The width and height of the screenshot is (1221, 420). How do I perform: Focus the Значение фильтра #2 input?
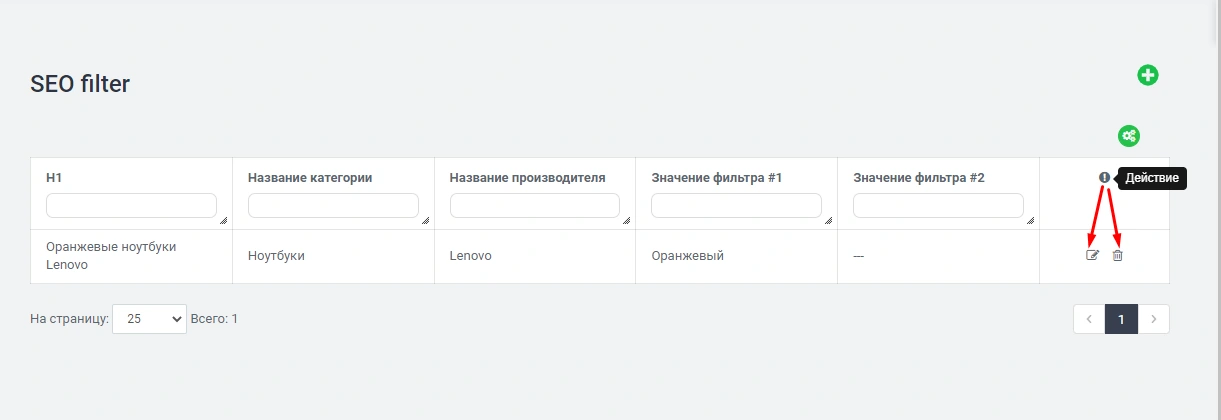click(x=937, y=206)
